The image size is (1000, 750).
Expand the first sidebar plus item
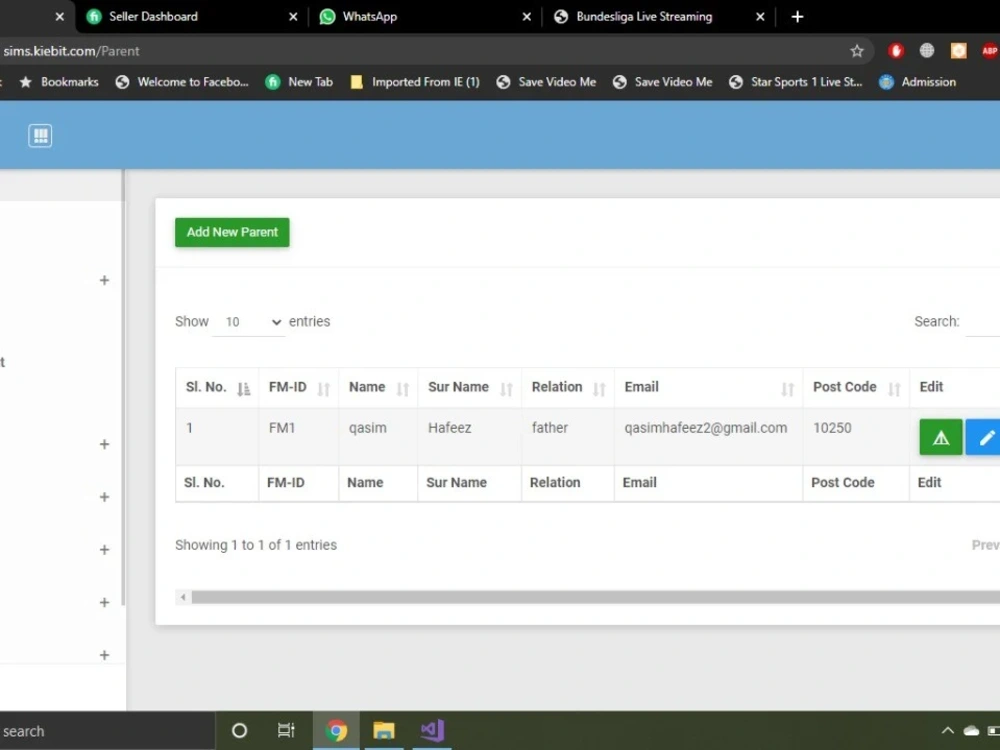pos(104,280)
